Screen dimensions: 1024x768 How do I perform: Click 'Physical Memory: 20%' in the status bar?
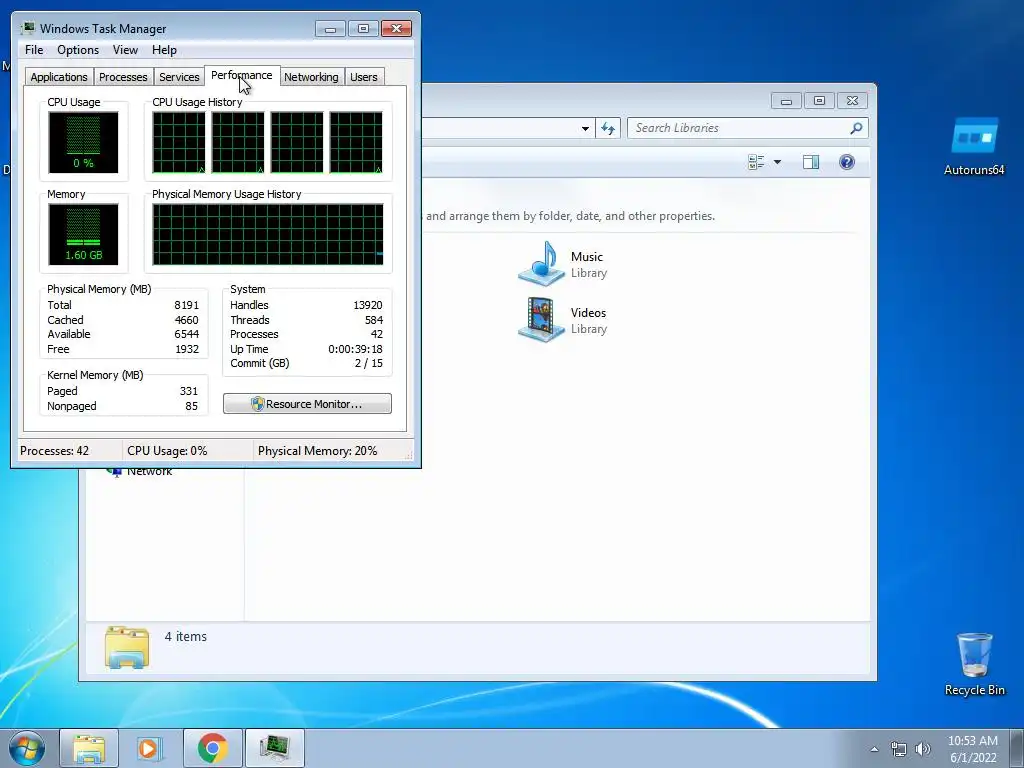[x=317, y=451]
